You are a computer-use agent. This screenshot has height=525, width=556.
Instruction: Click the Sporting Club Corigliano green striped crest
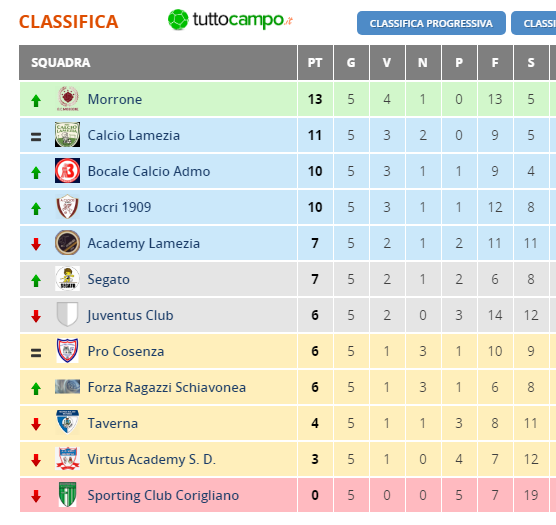point(67,495)
